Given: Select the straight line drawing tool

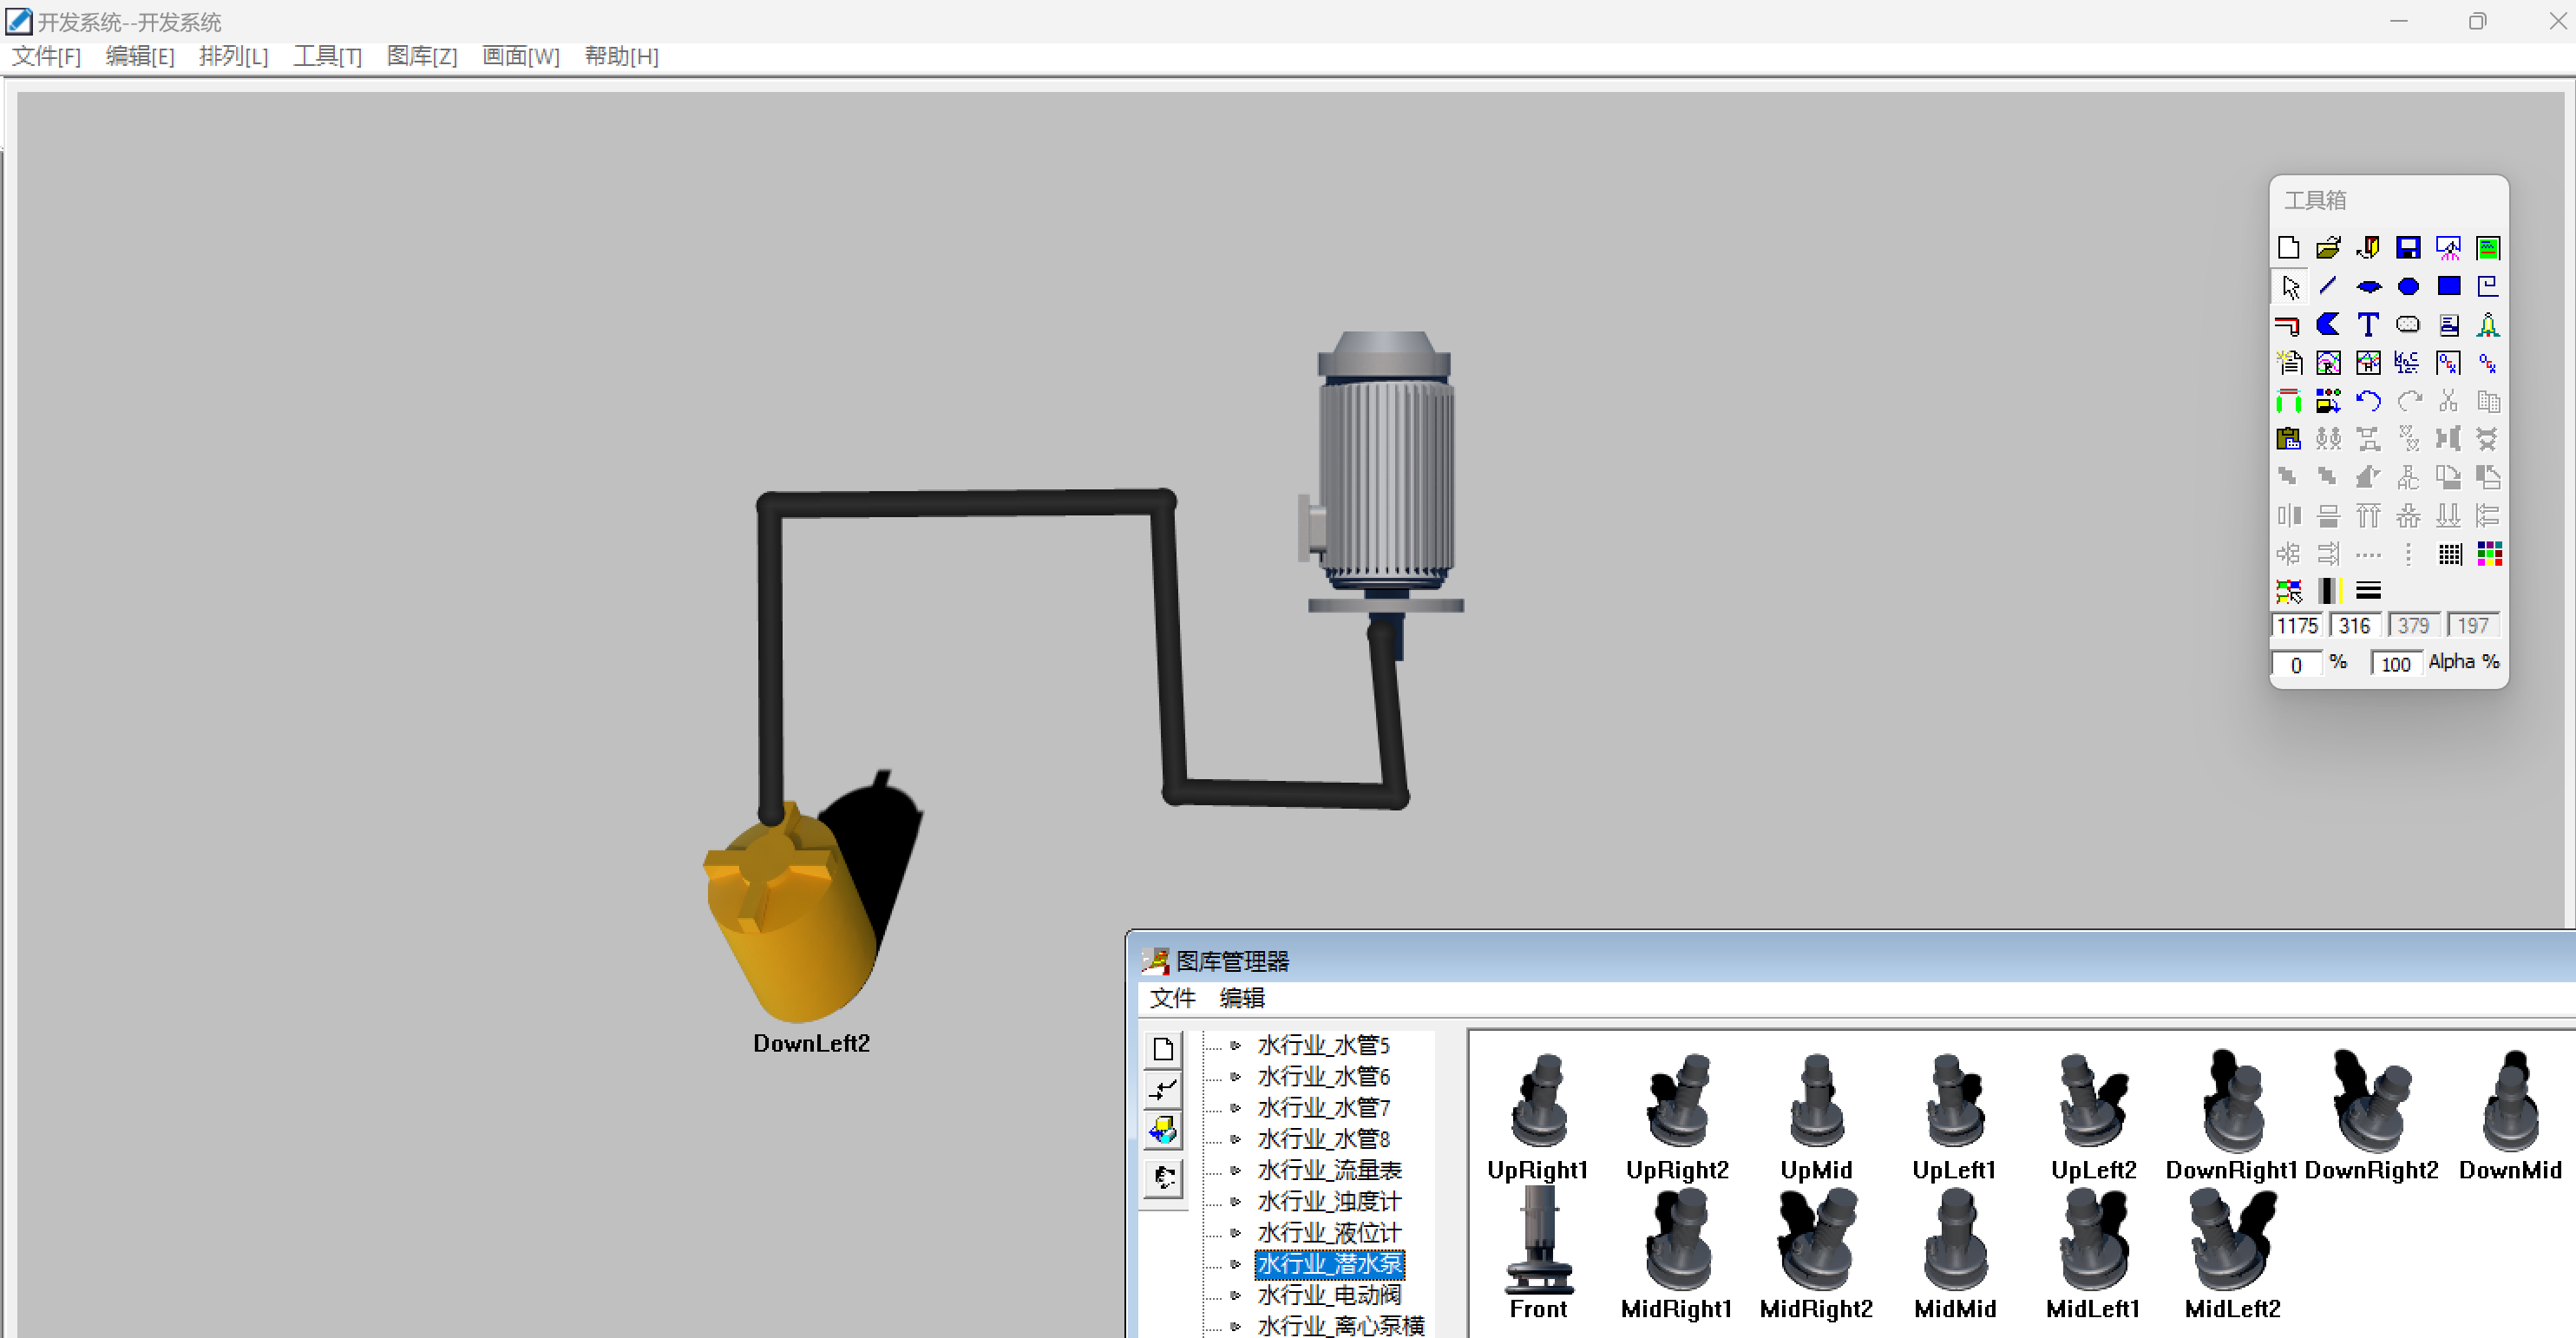Looking at the screenshot, I should point(2328,287).
